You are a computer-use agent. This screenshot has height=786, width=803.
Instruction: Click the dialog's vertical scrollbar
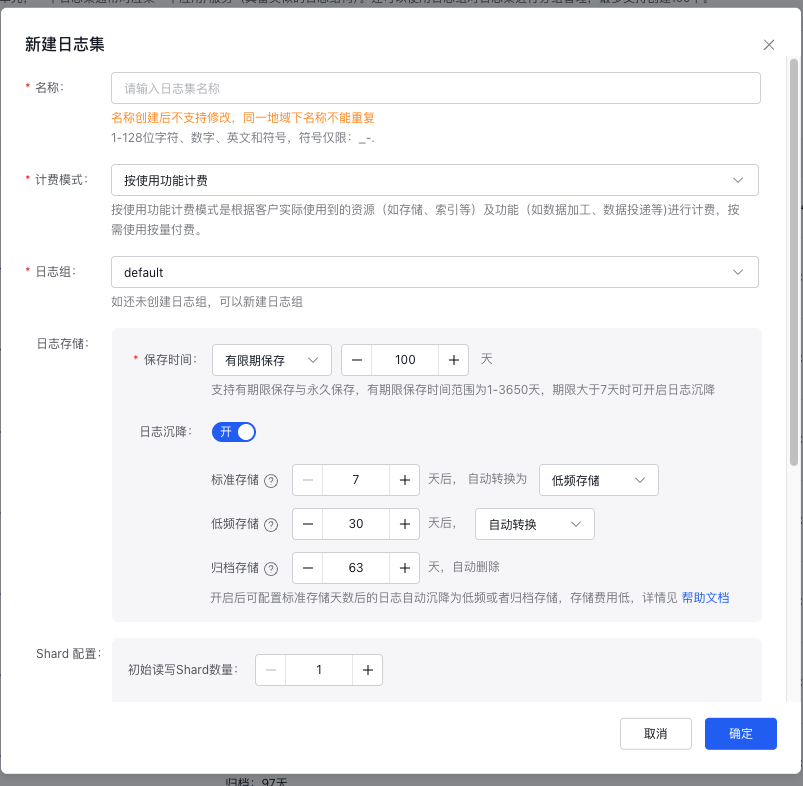(794, 262)
